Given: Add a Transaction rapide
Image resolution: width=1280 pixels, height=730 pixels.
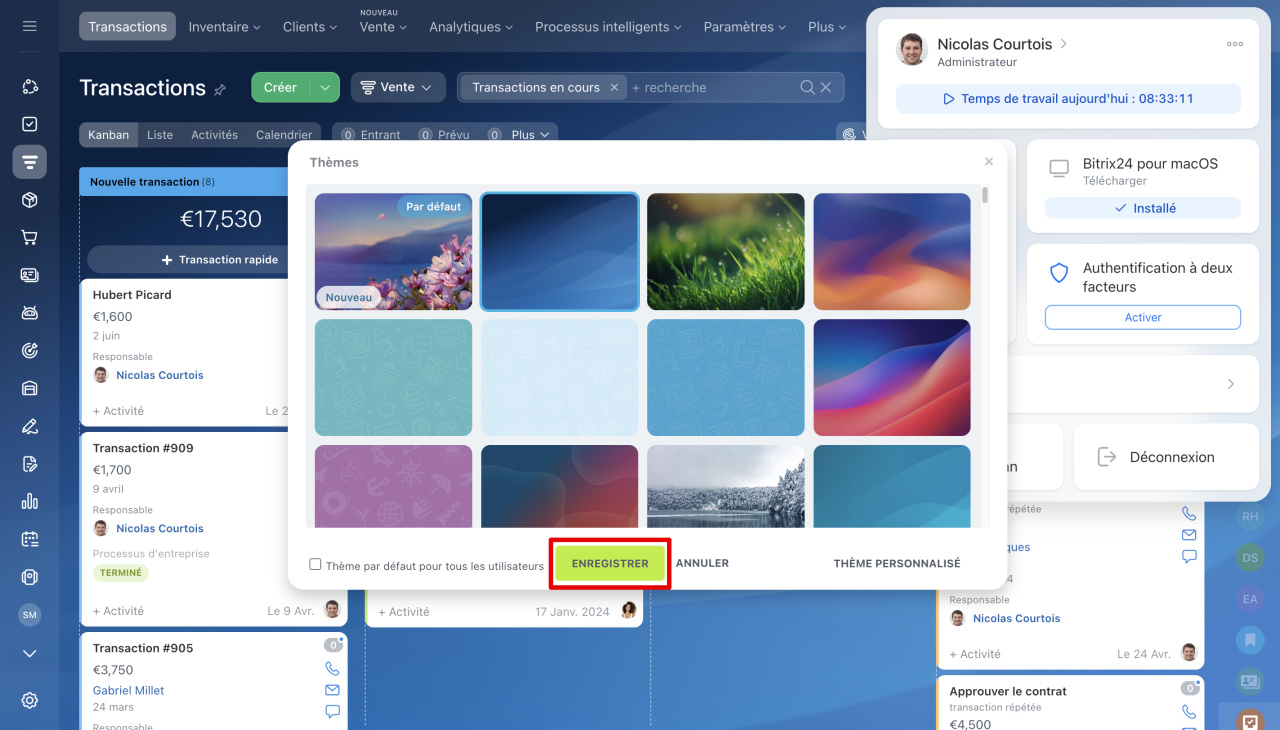Looking at the screenshot, I should coord(219,259).
